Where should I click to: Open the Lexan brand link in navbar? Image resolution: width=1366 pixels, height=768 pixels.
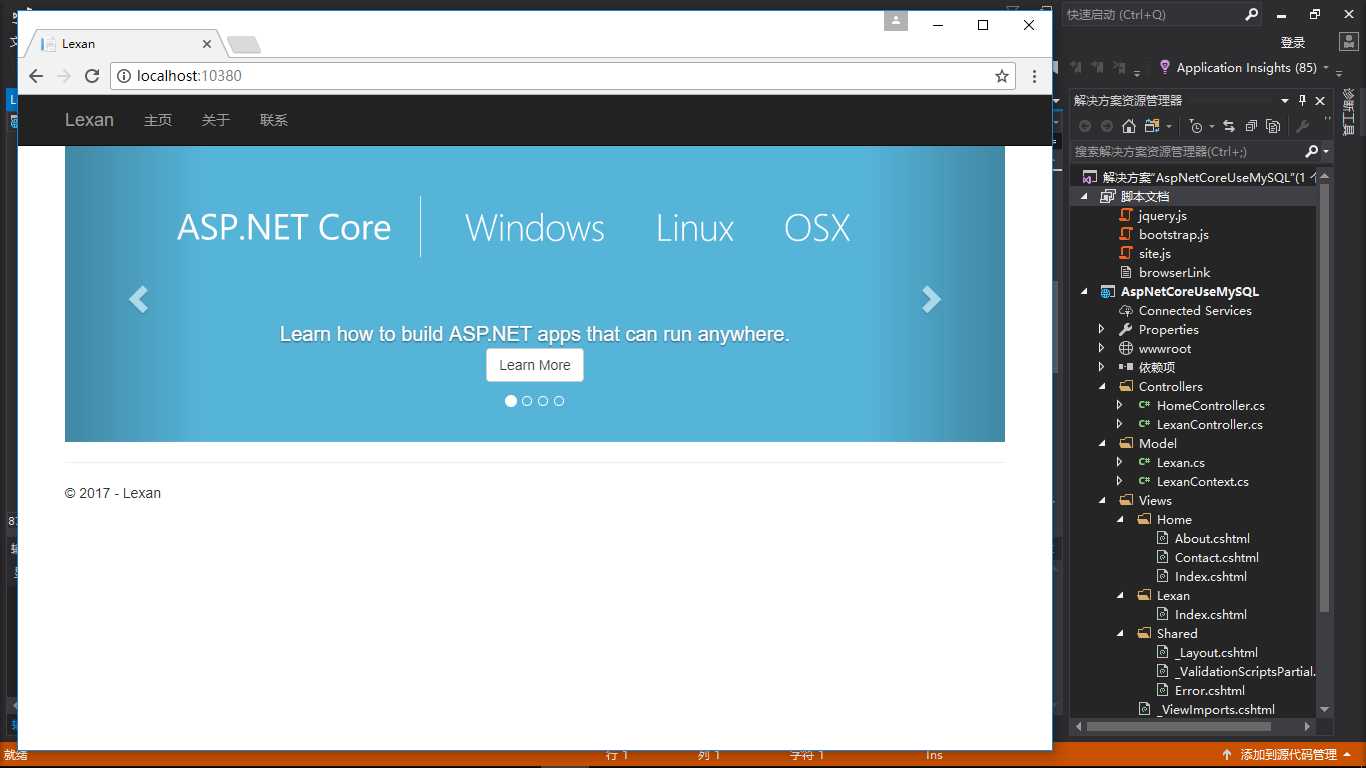(x=89, y=120)
